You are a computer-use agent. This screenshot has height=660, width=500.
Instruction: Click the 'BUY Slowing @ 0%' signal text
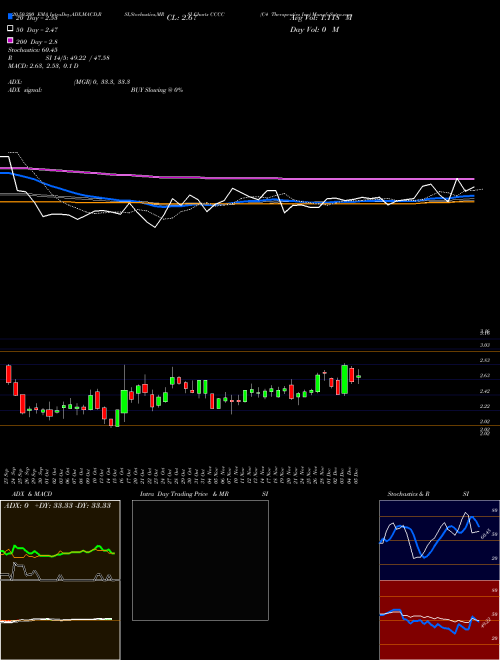coord(157,90)
